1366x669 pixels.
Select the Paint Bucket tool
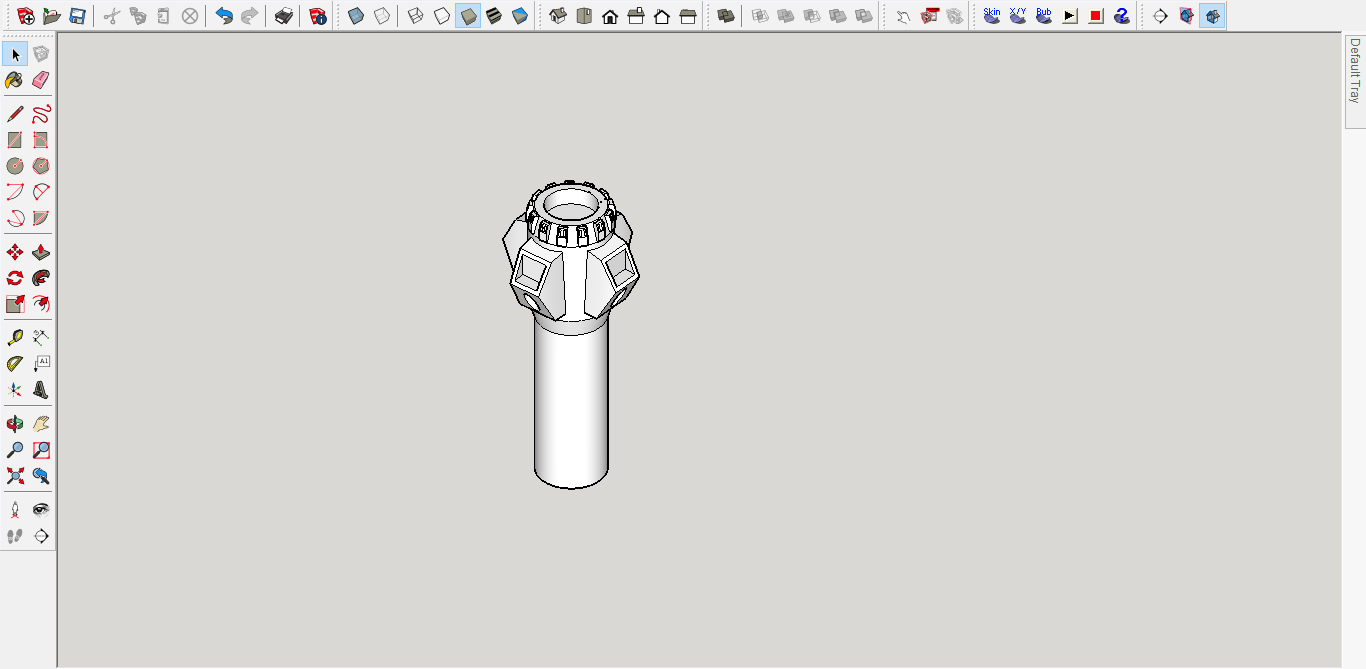click(15, 80)
